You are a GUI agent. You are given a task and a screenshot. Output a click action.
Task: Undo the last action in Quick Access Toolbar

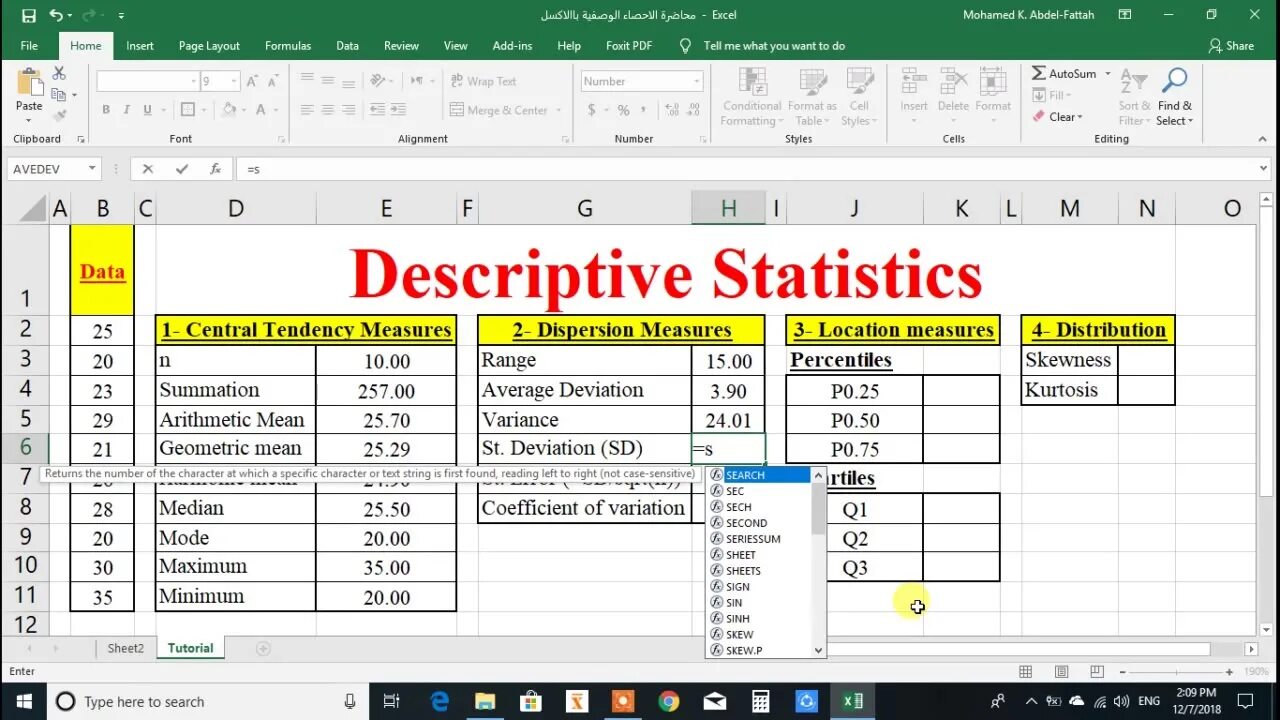(x=55, y=15)
